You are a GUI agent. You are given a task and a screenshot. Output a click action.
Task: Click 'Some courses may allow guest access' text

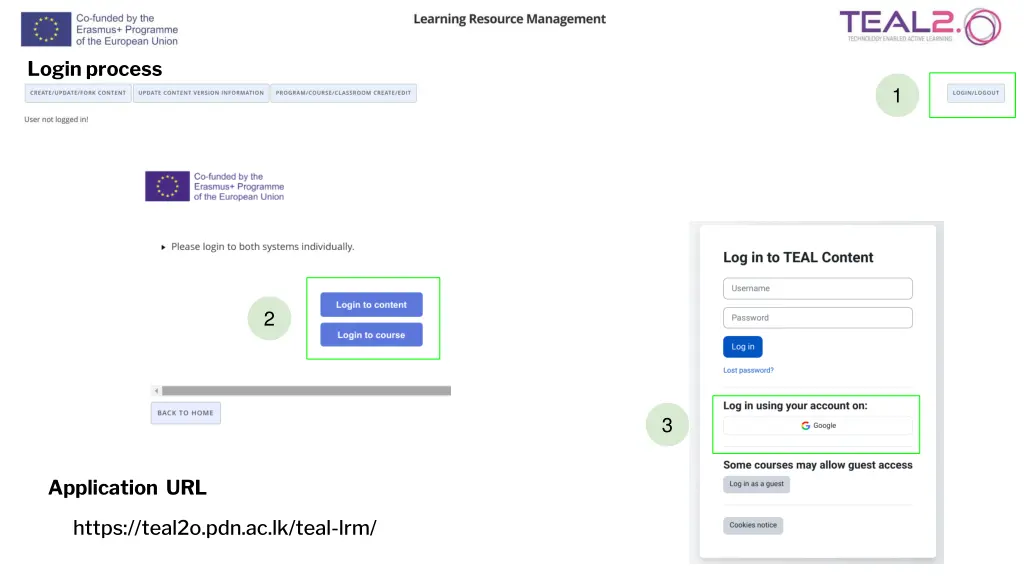(x=818, y=465)
